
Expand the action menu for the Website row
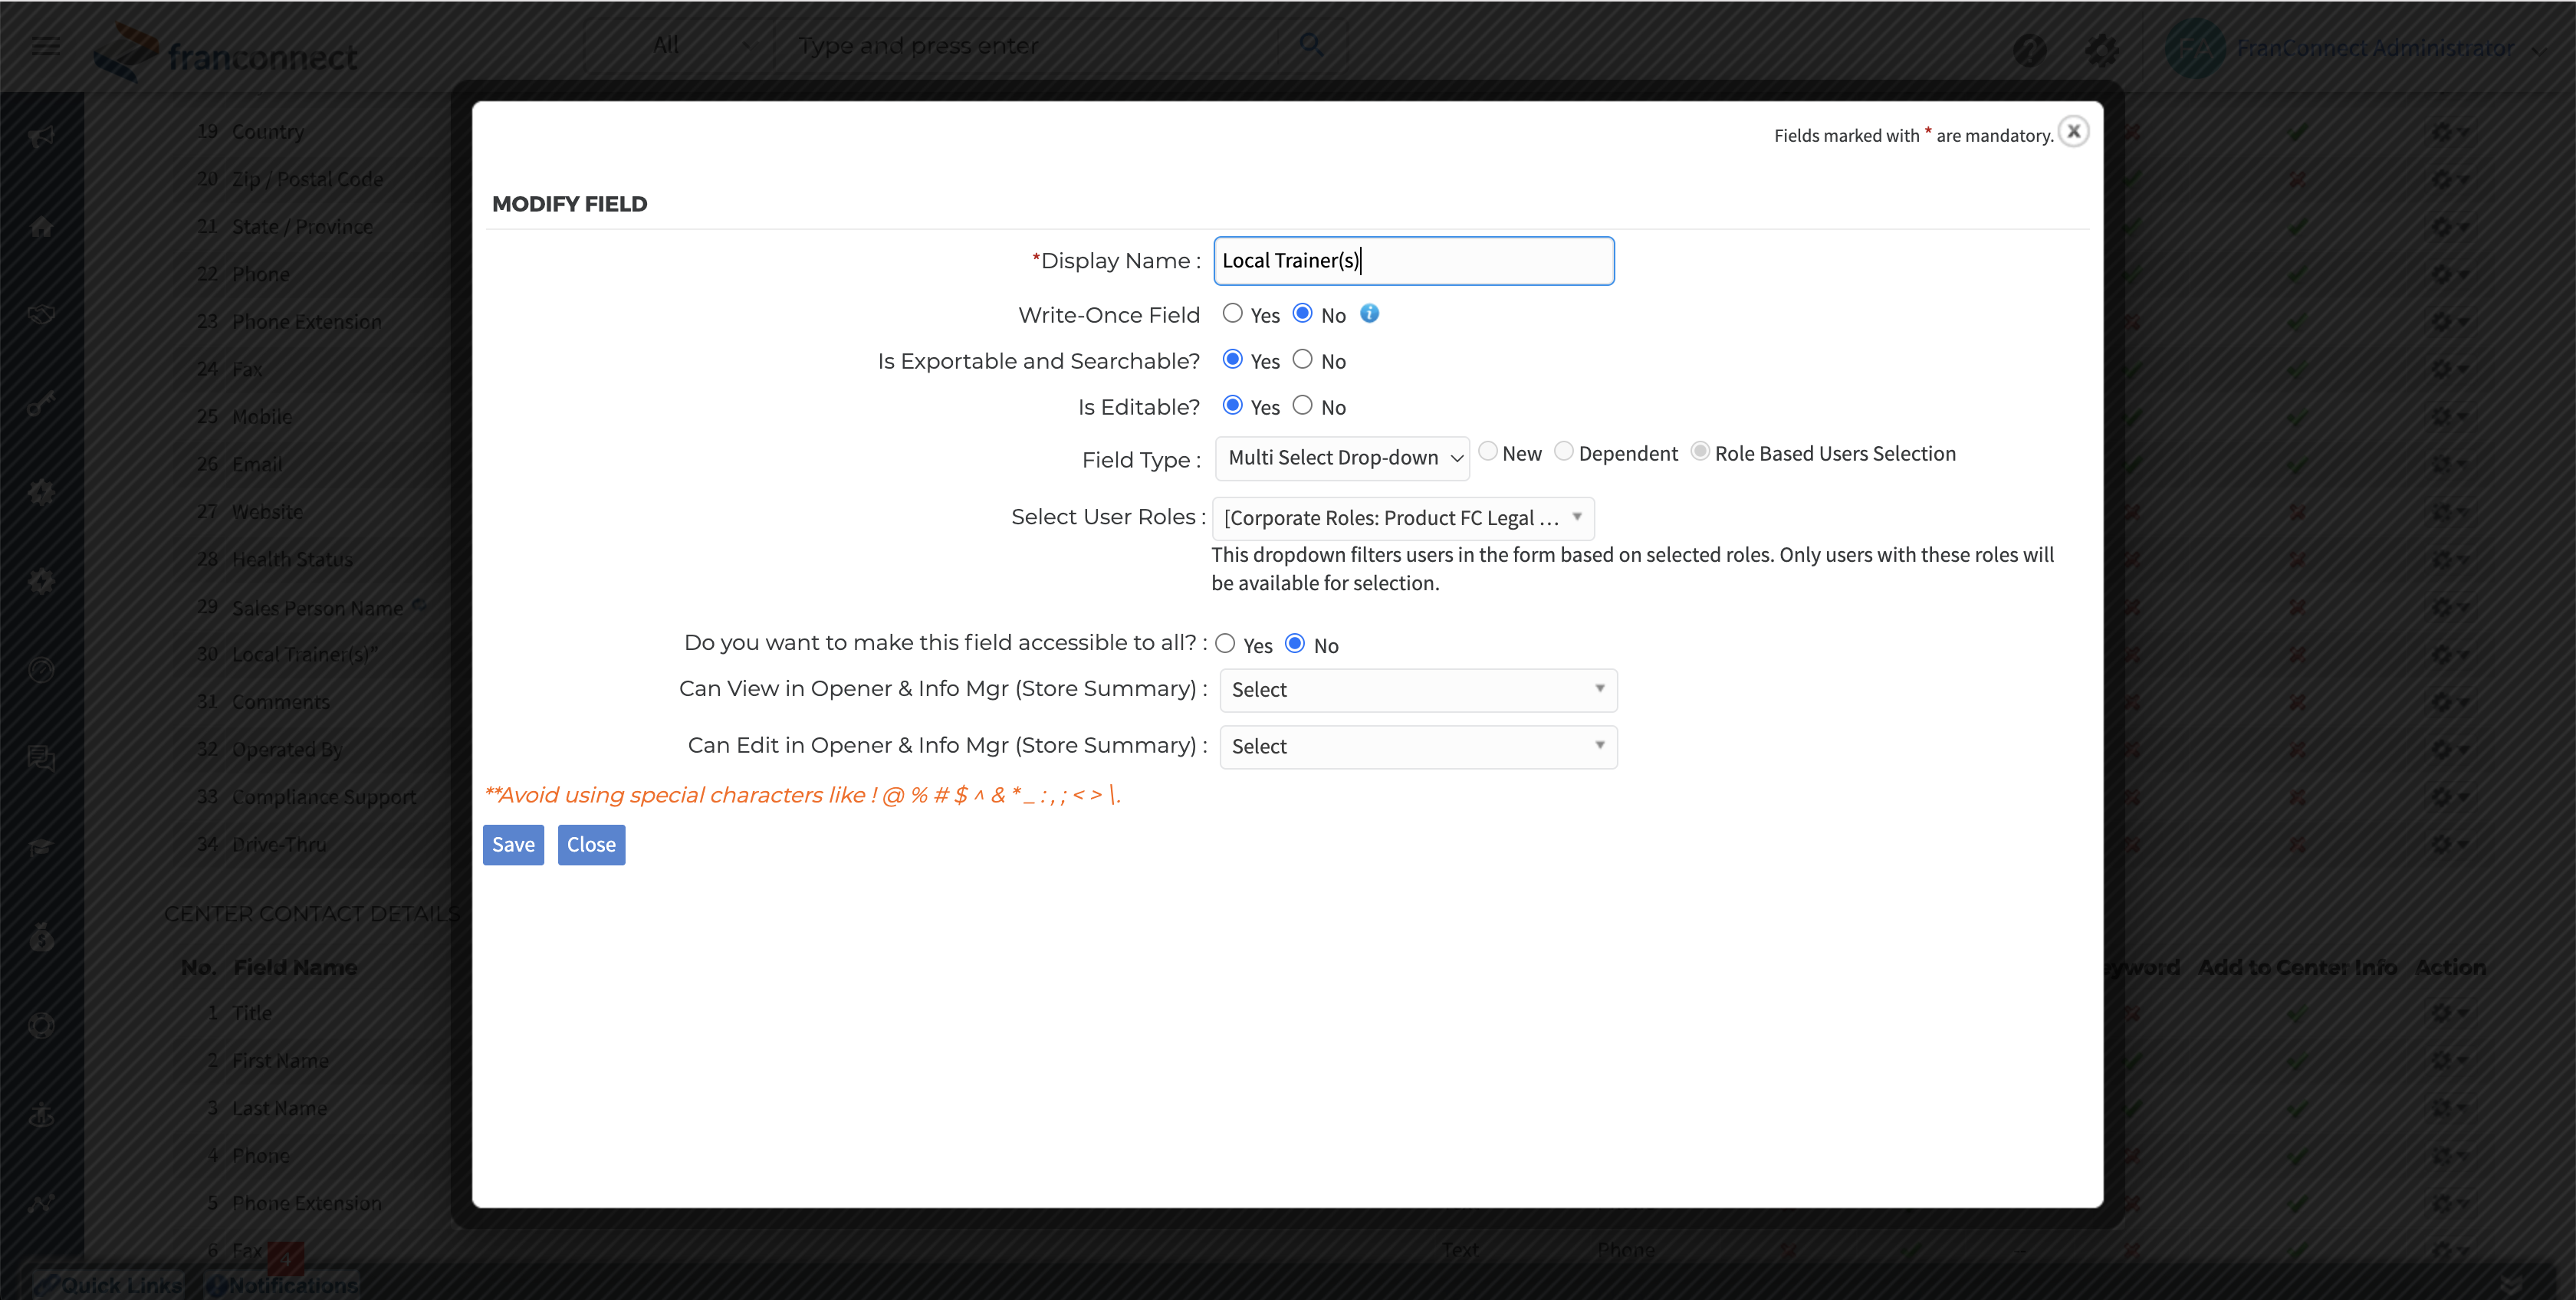[x=2449, y=512]
